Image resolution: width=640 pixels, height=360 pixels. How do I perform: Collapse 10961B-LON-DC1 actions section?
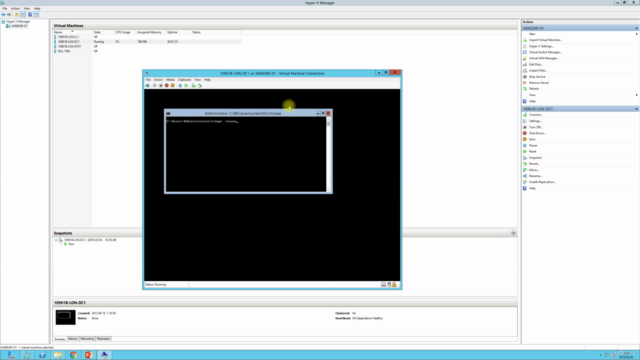(636, 109)
